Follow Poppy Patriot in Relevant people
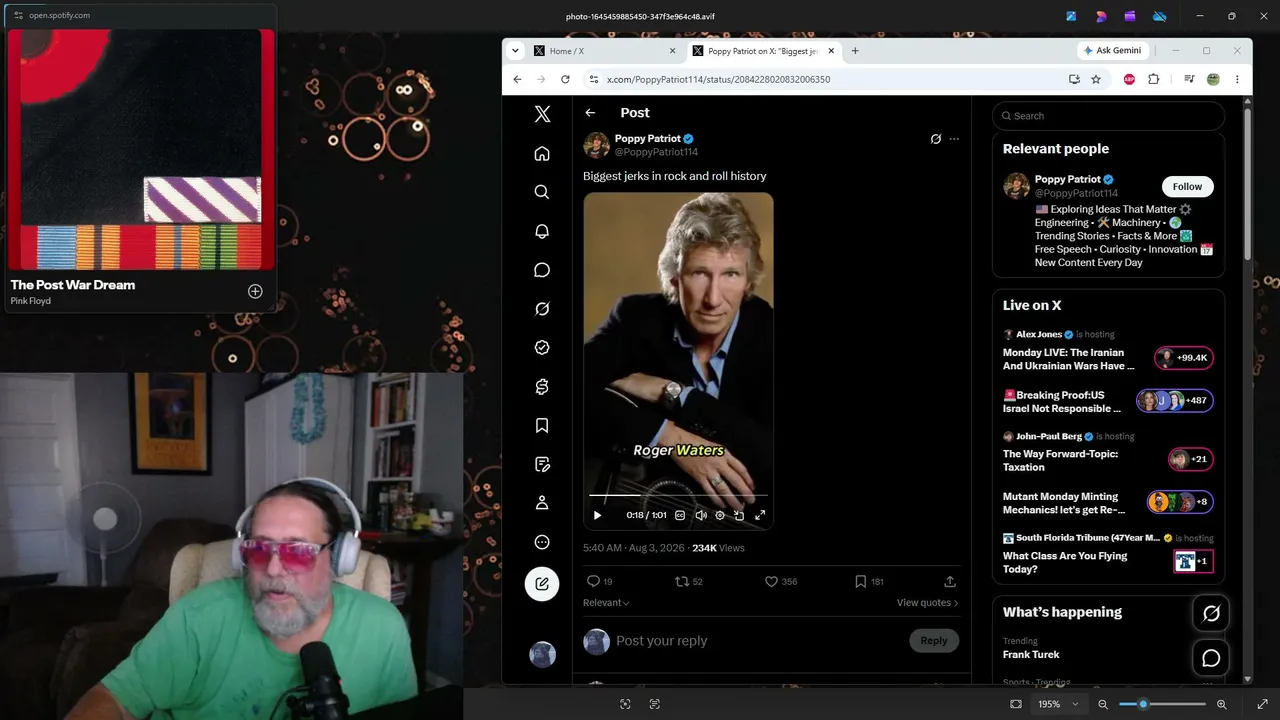Image resolution: width=1280 pixels, height=720 pixels. point(1187,186)
